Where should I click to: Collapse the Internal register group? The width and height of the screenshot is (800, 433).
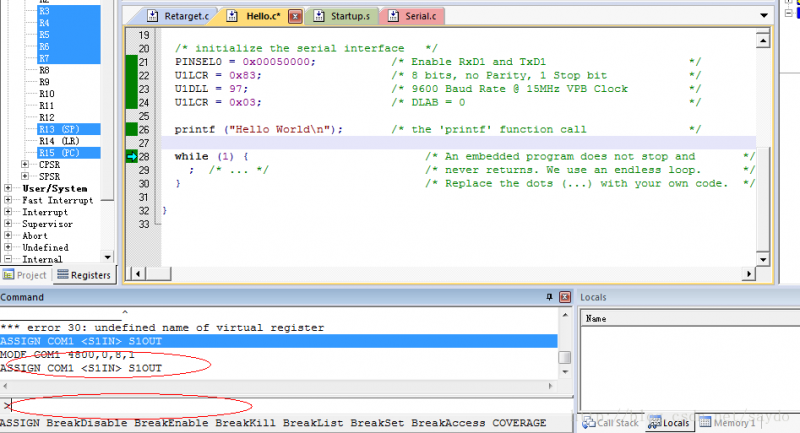[9, 259]
